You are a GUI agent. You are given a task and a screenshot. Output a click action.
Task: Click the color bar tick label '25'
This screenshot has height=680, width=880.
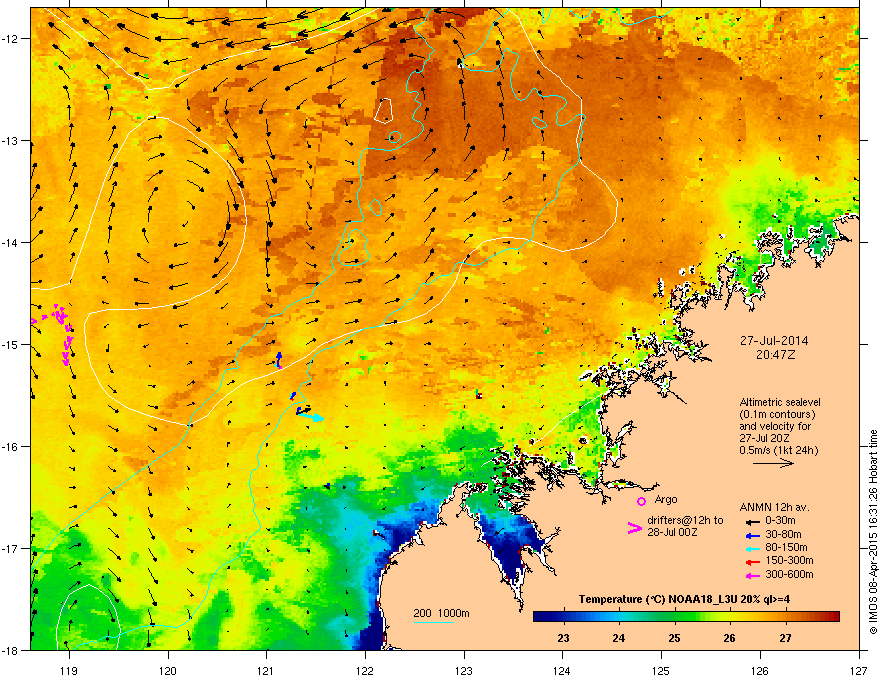[x=674, y=638]
